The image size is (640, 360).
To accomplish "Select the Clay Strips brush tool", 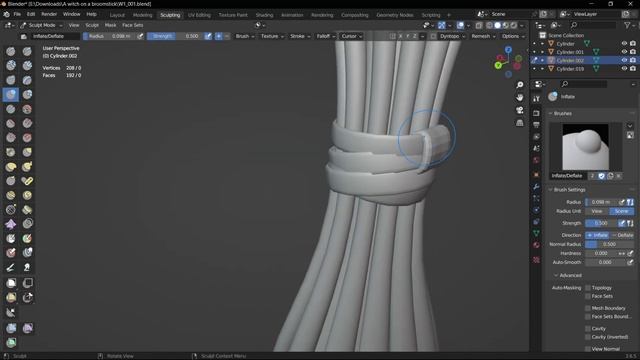I will tap(27, 65).
